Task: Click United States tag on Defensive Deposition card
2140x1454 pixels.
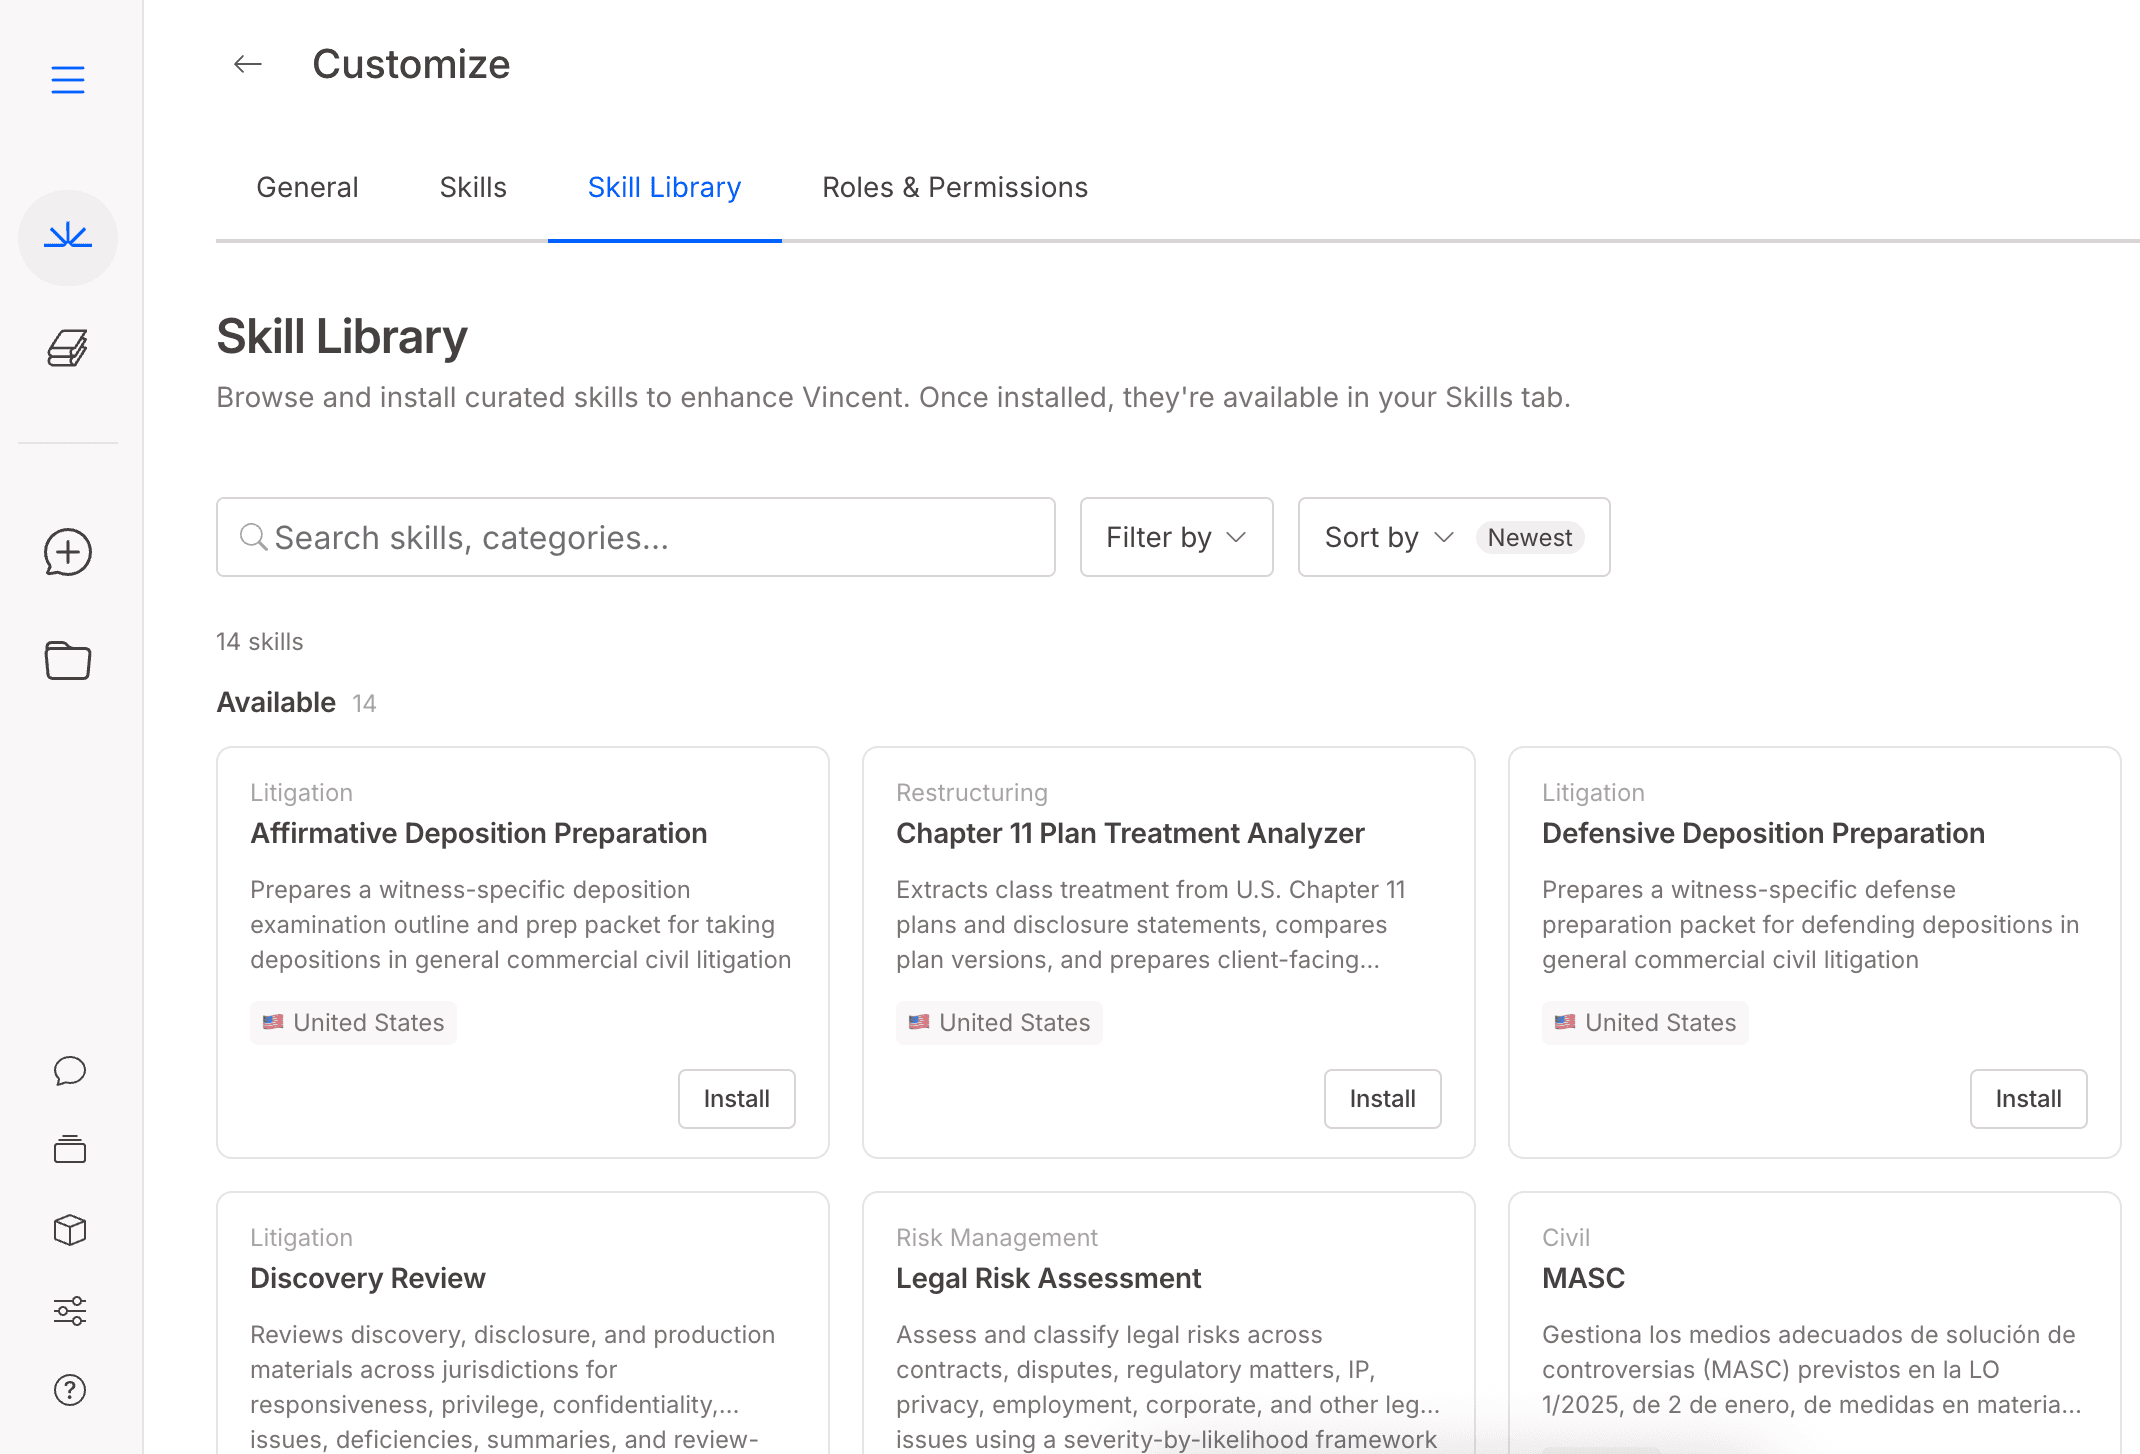Action: (x=1645, y=1022)
